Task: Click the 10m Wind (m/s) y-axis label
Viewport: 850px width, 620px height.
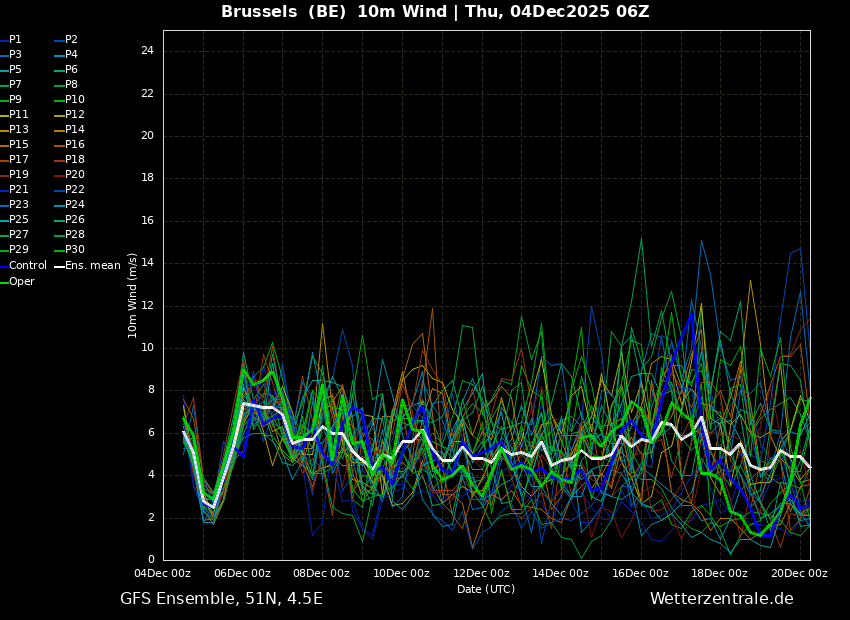Action: click(x=133, y=295)
